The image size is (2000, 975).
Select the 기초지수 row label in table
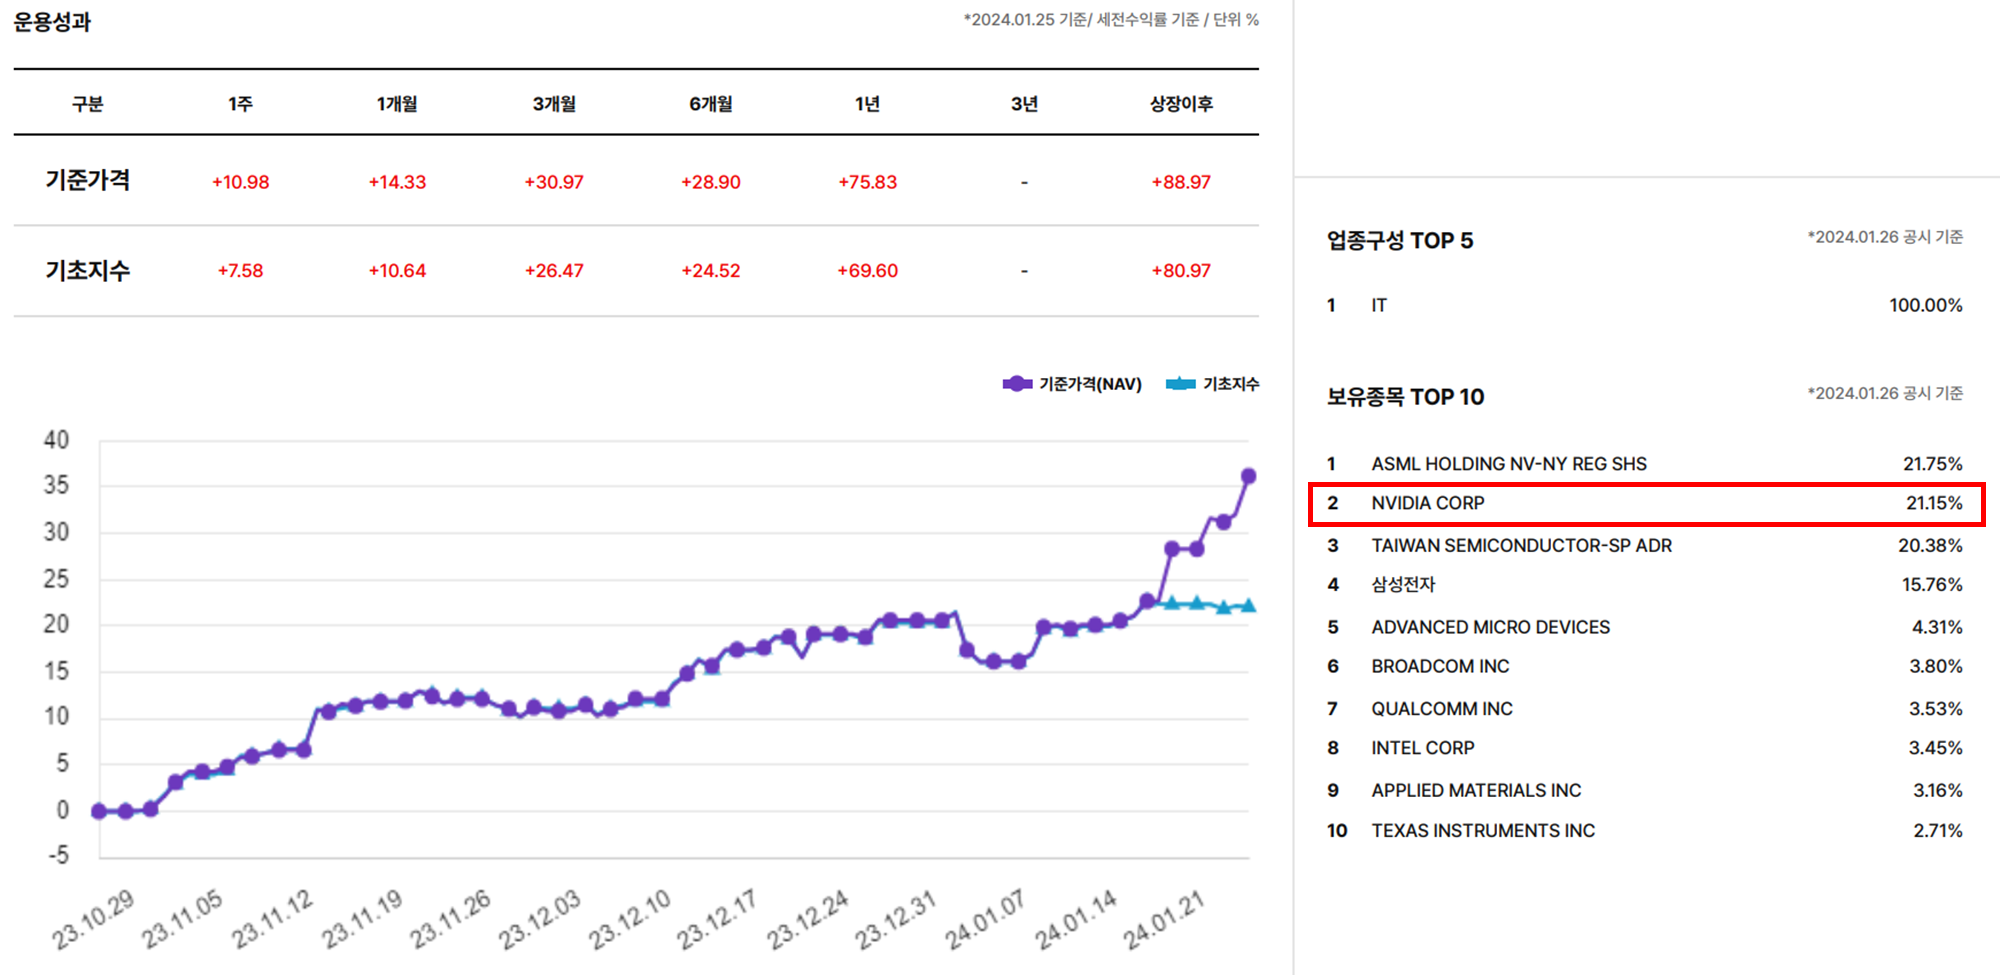point(88,270)
